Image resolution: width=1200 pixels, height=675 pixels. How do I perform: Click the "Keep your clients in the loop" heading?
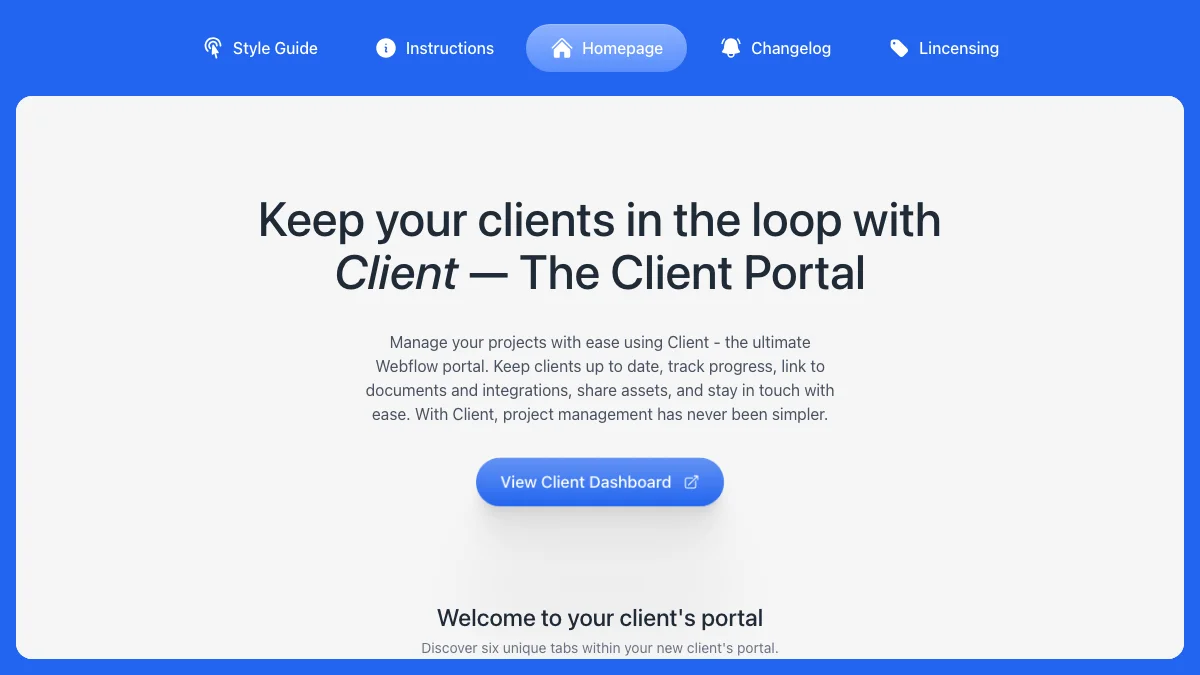click(x=600, y=246)
